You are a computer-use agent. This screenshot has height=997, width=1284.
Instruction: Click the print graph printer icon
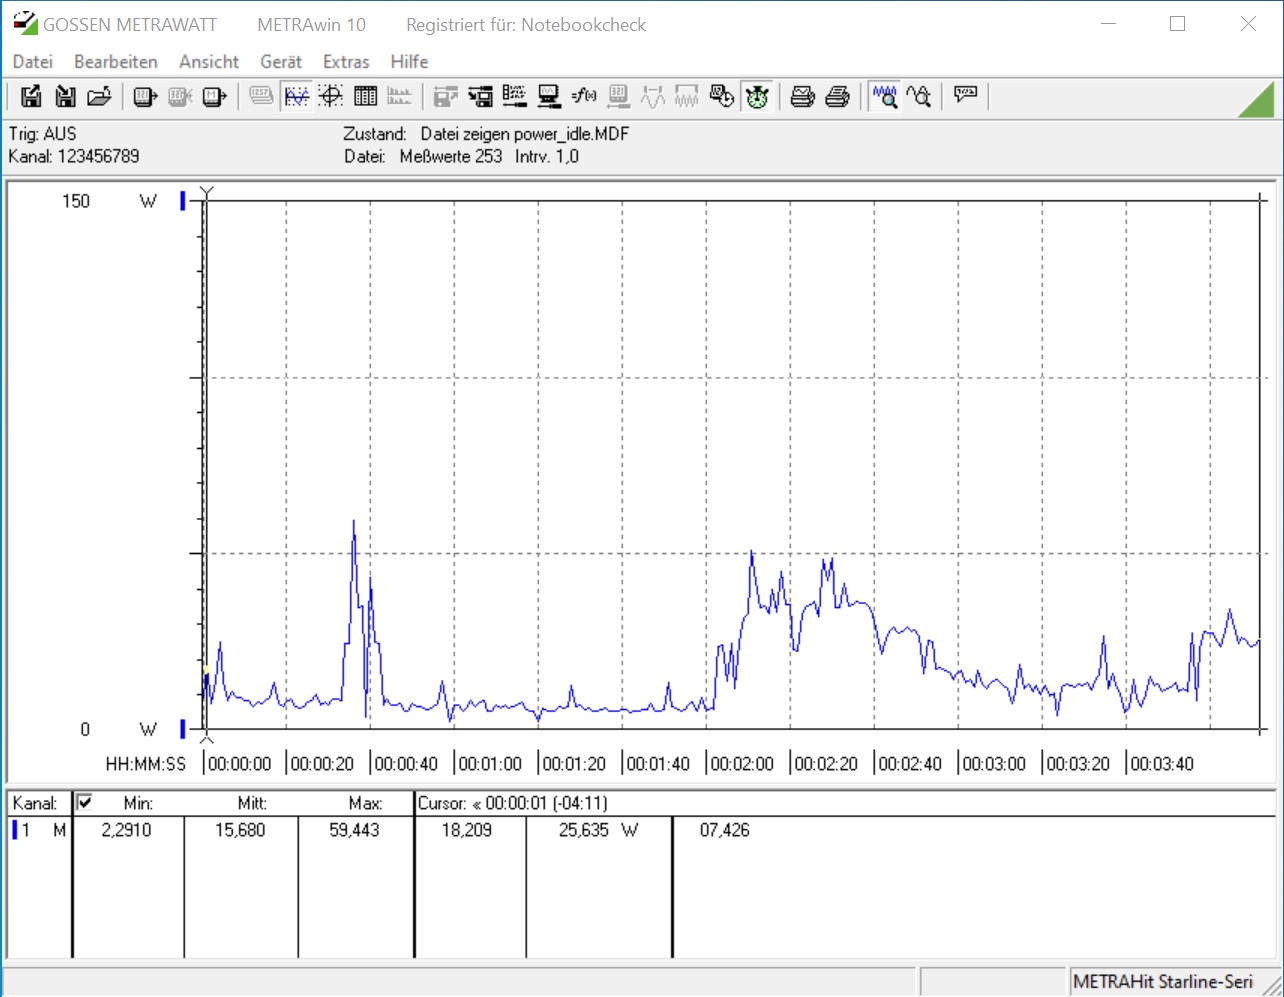tap(802, 96)
